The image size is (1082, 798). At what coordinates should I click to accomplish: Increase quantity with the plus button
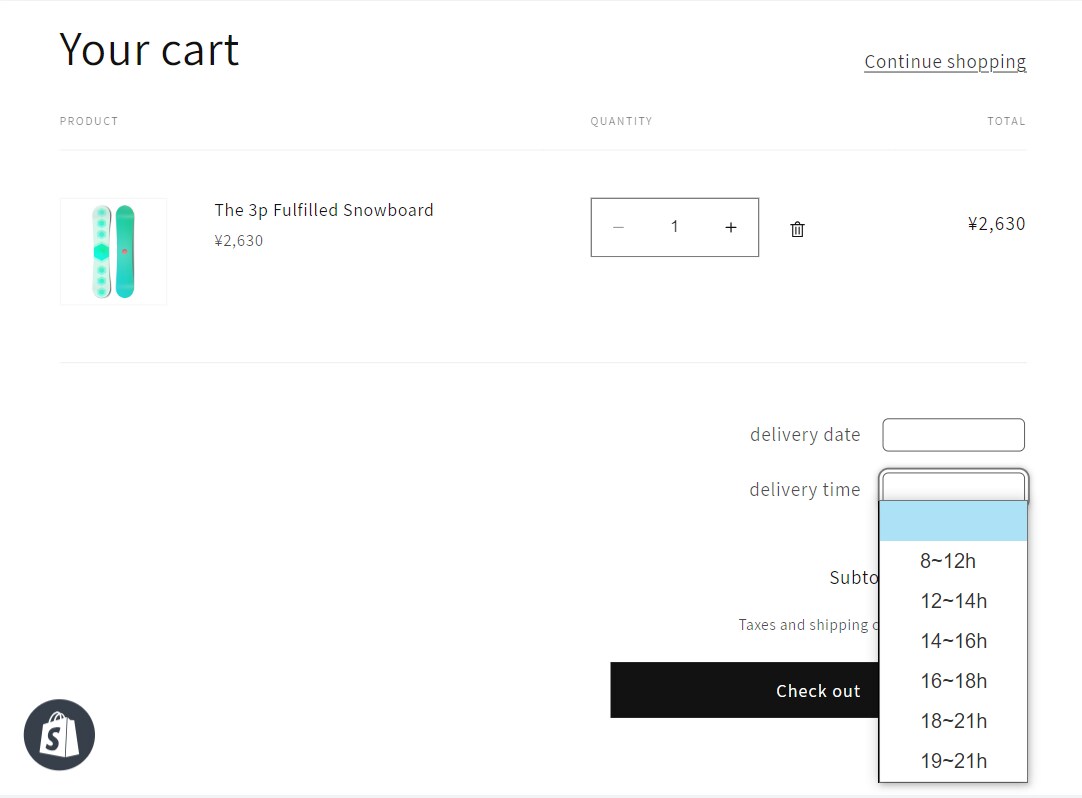point(731,227)
